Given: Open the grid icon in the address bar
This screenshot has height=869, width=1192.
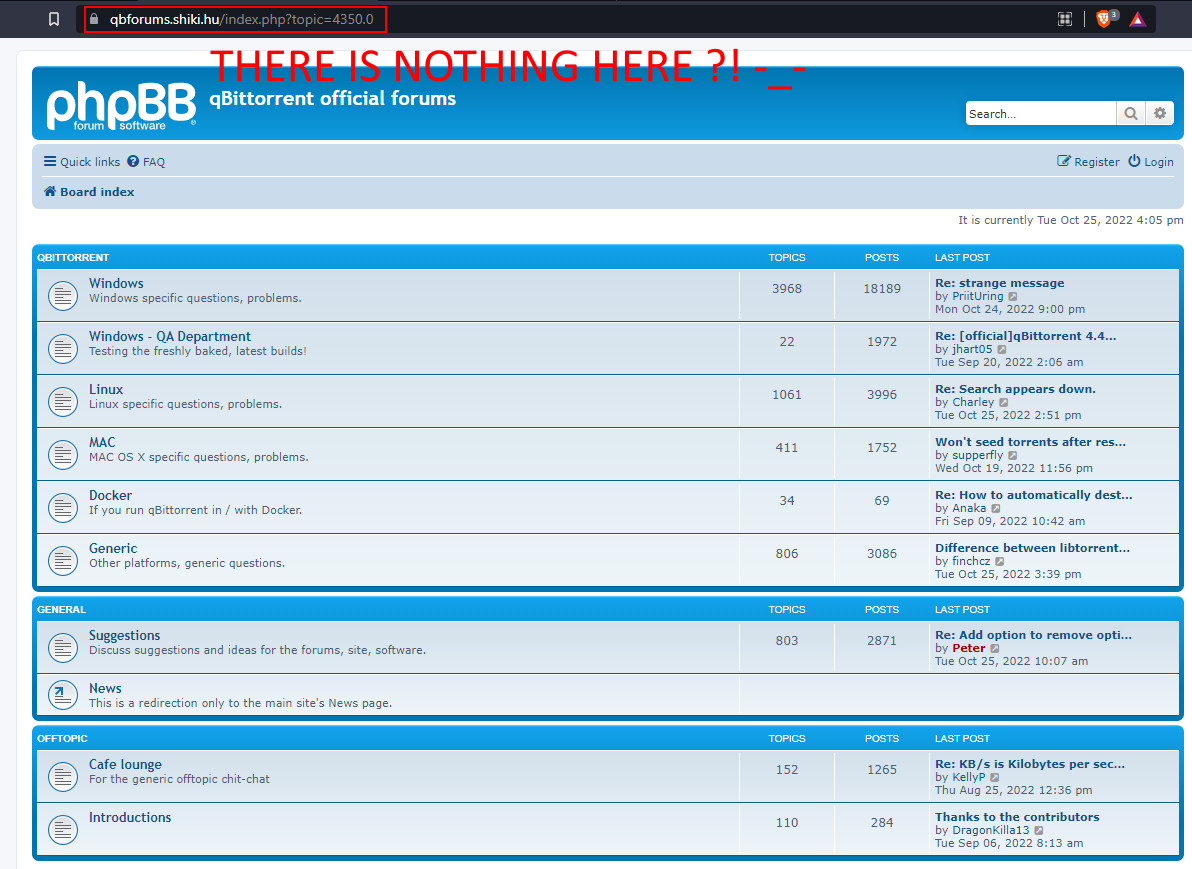Looking at the screenshot, I should pos(1065,19).
